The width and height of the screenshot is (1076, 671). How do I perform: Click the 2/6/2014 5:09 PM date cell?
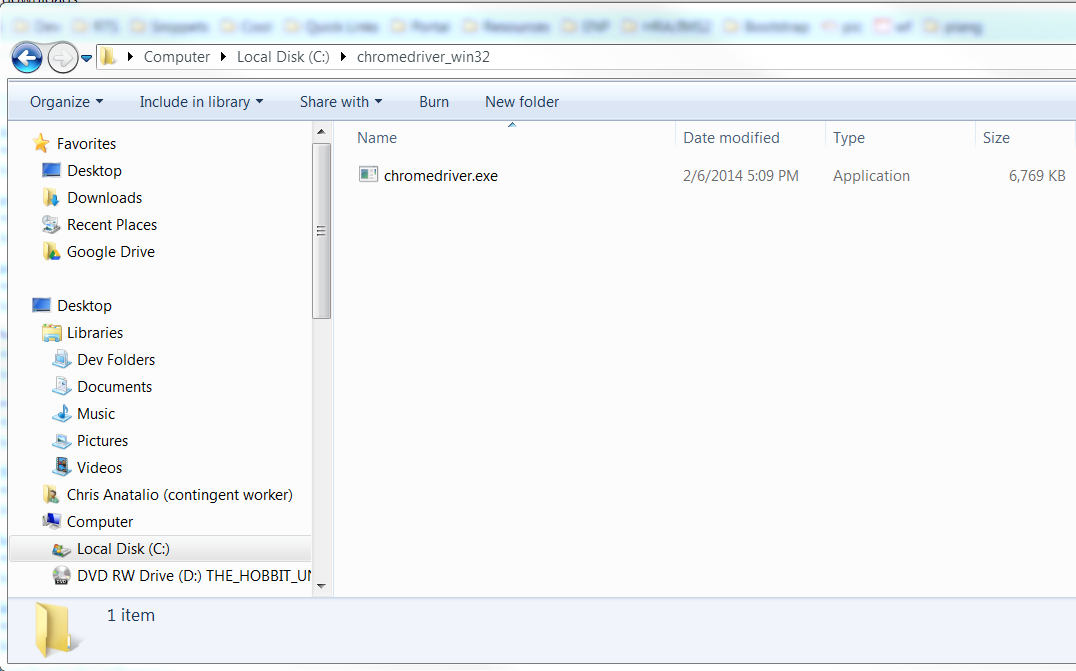740,176
